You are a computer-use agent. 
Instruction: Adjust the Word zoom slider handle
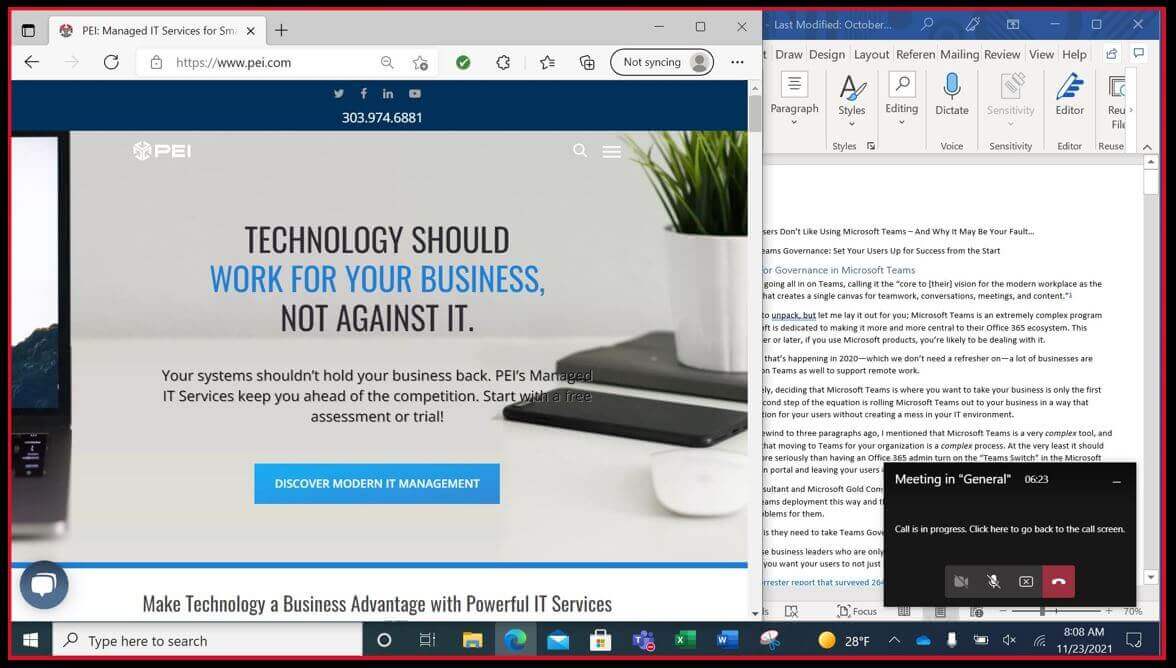tap(1042, 612)
